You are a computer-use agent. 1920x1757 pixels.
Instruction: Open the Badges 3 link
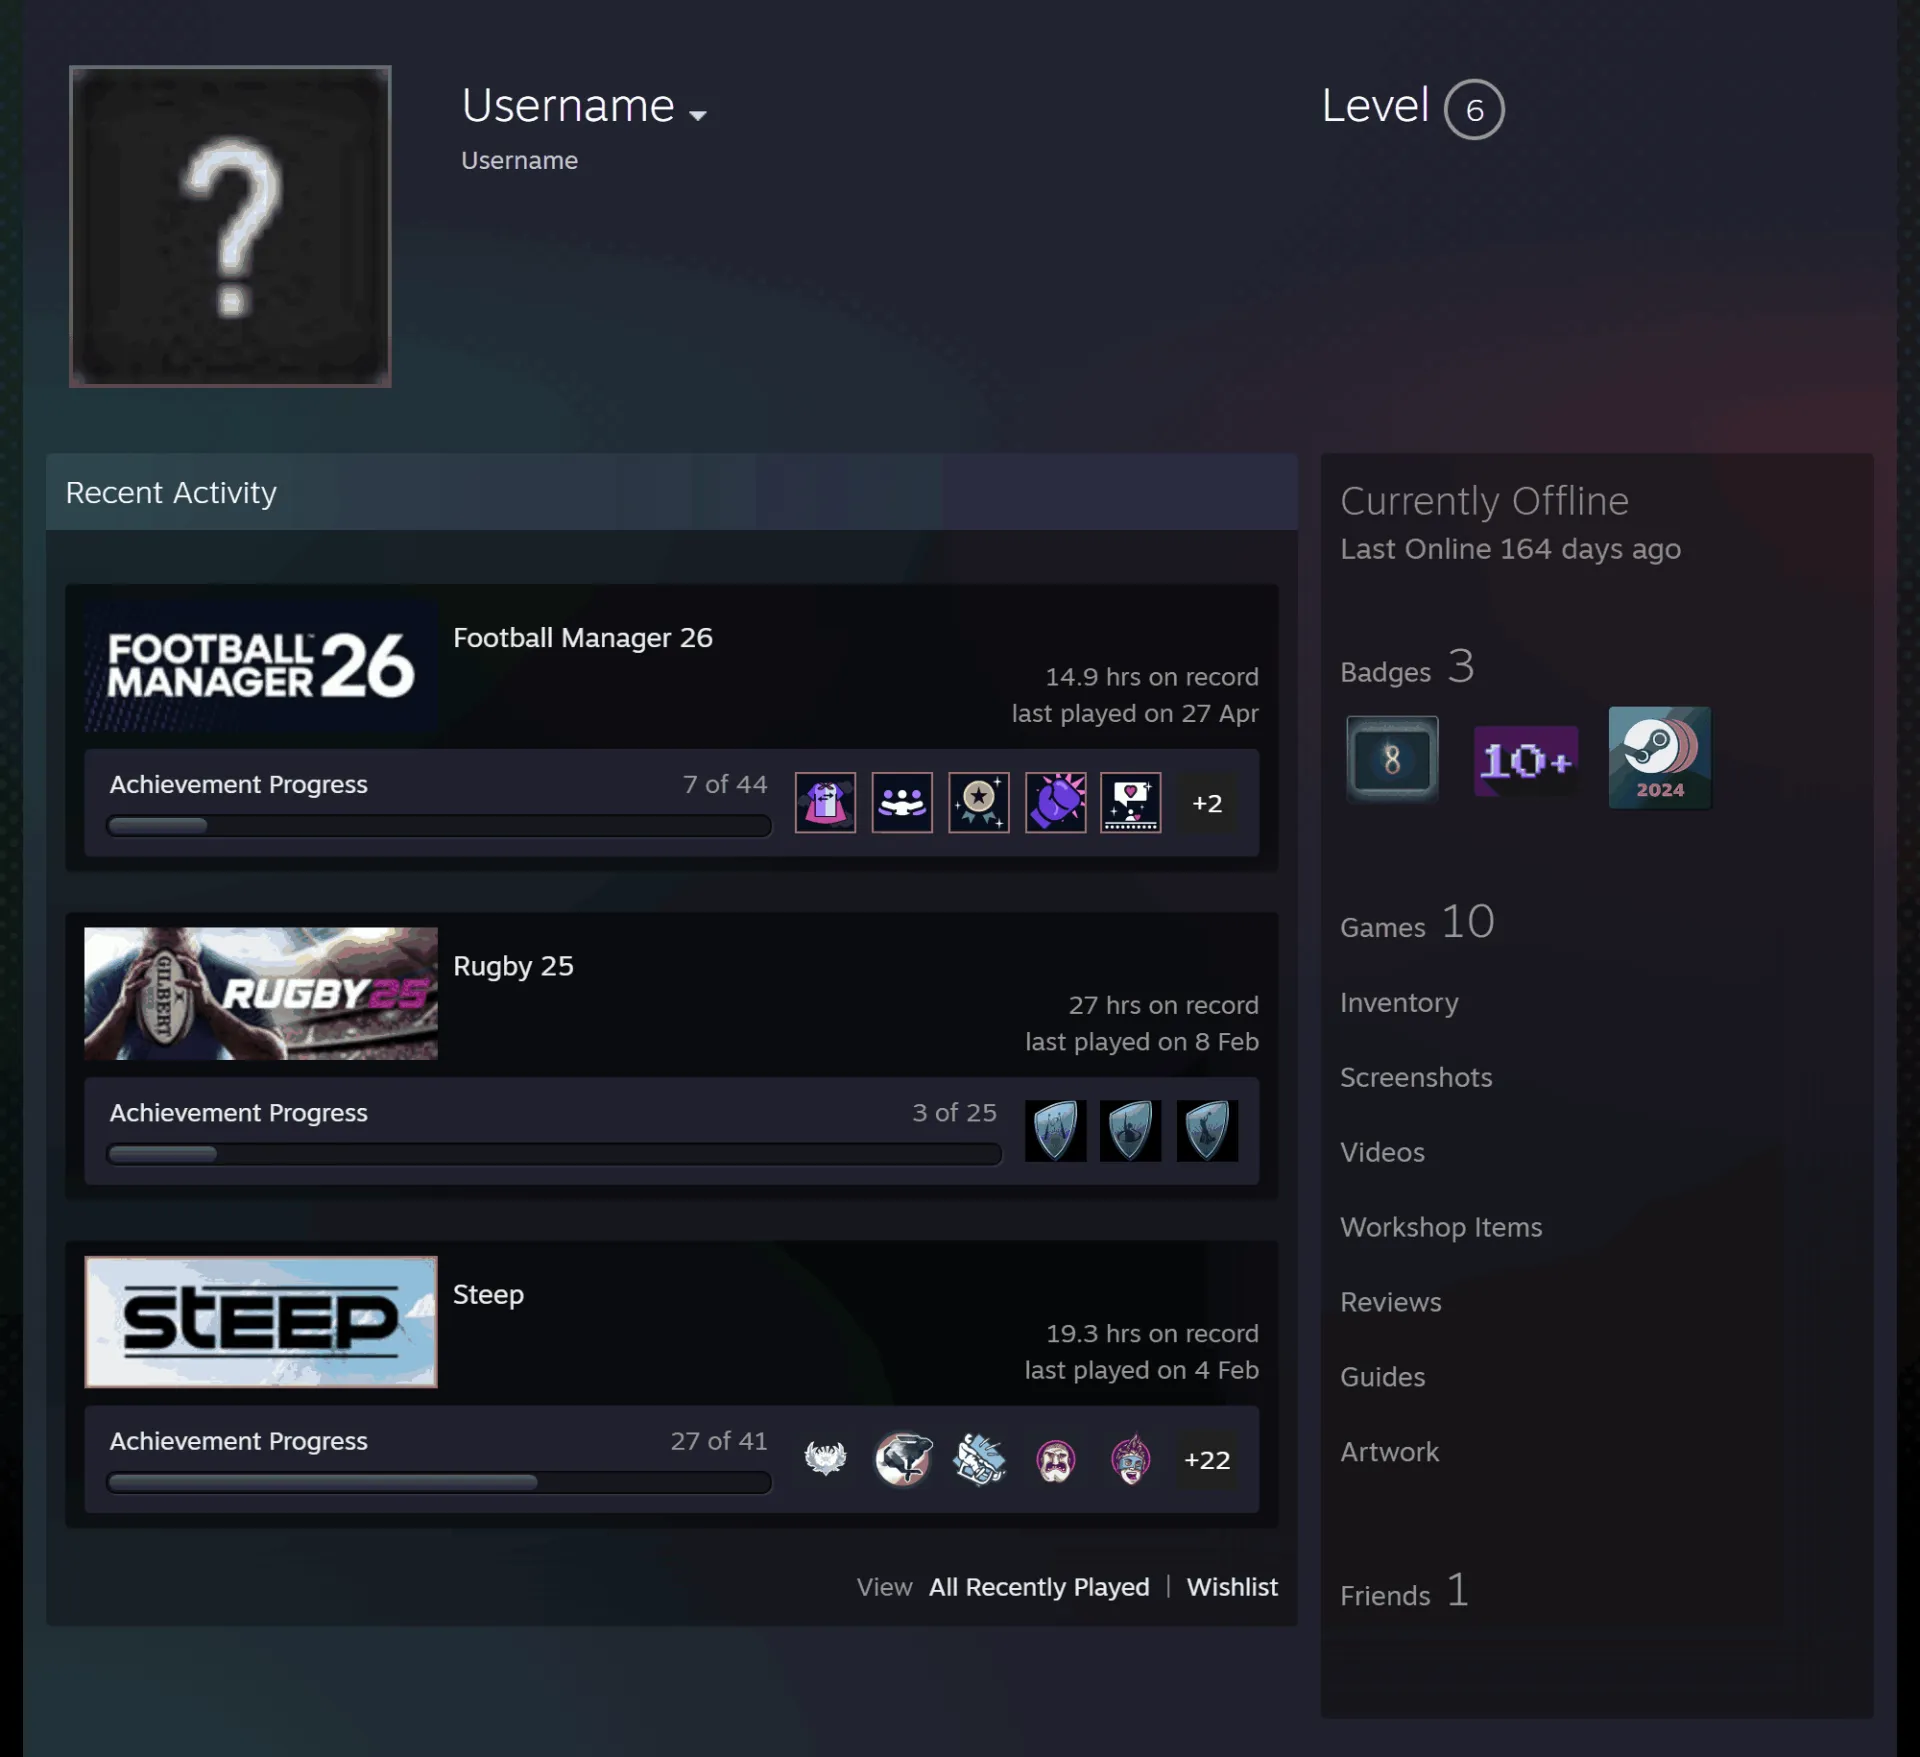pos(1407,667)
